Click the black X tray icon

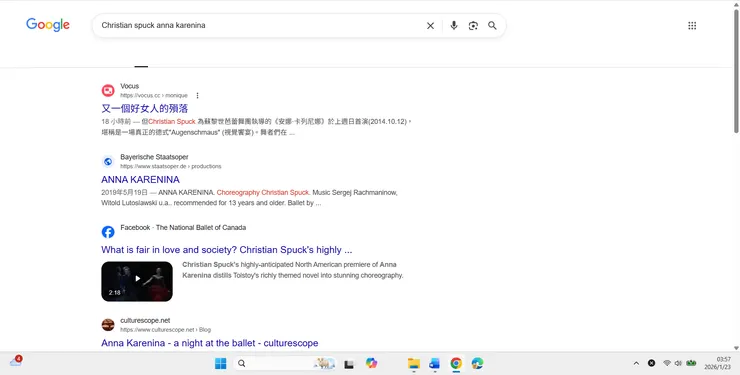tap(651, 363)
